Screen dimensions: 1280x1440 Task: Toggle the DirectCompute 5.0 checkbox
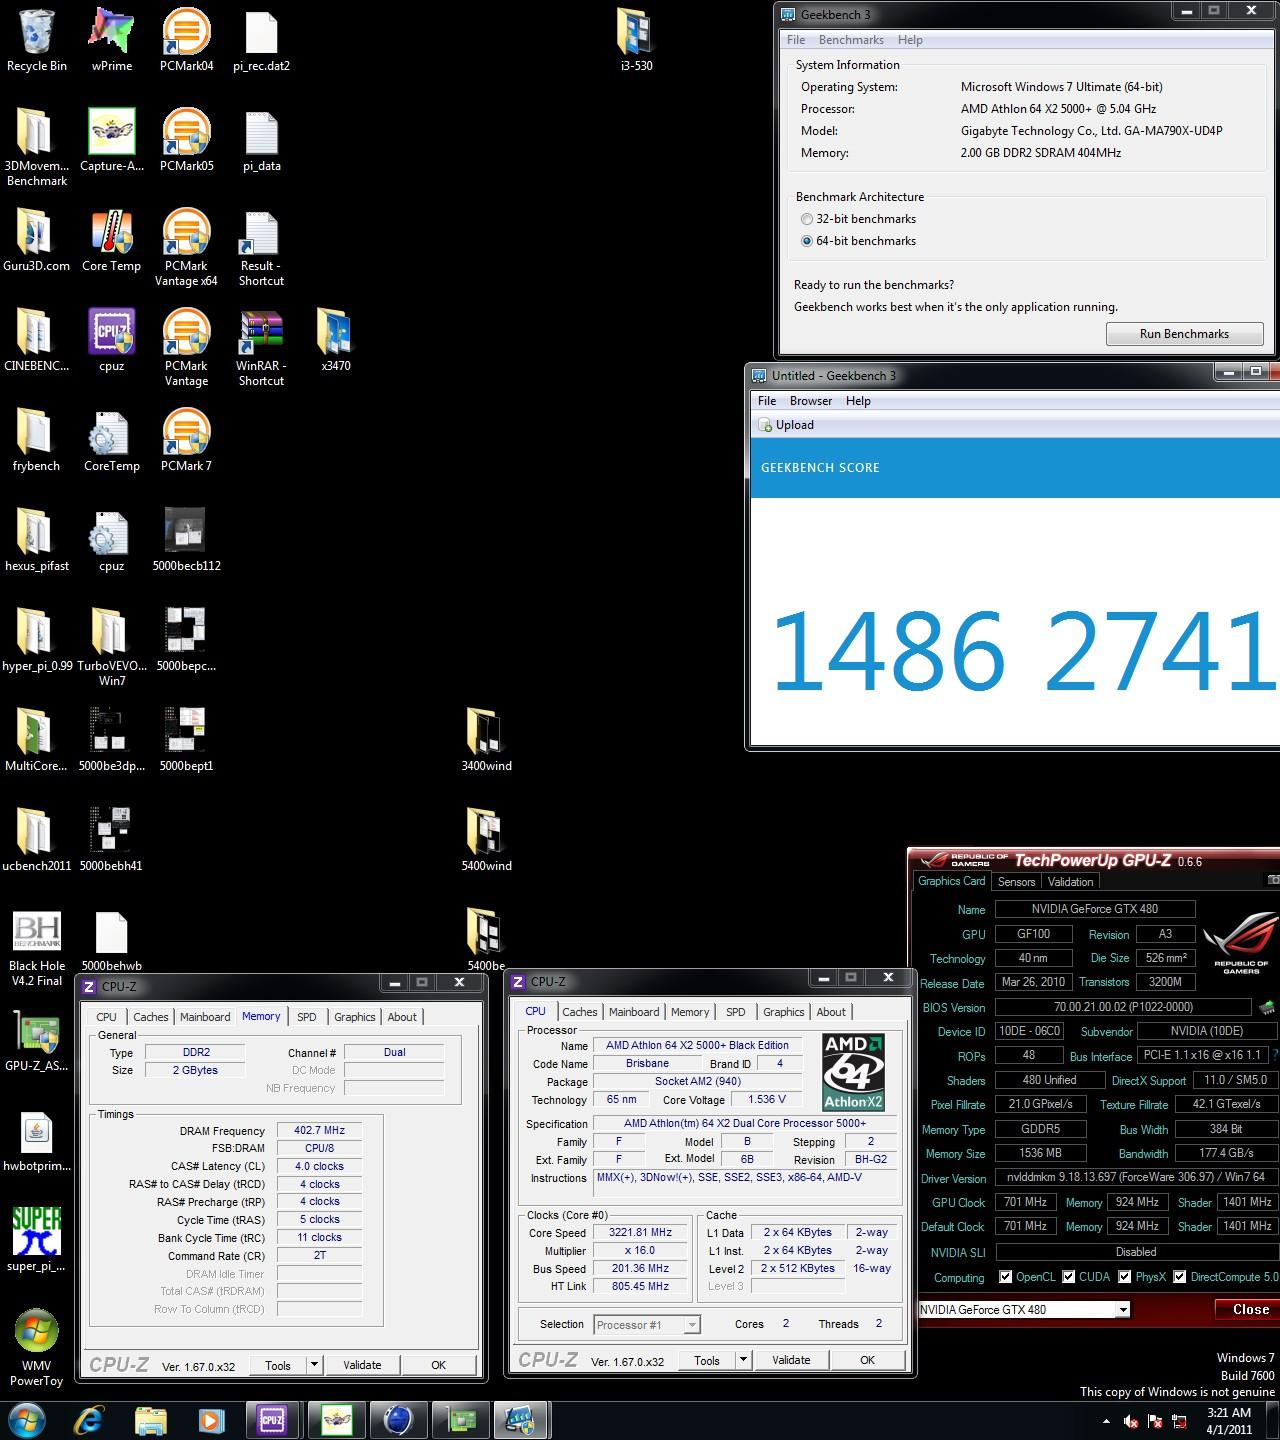(x=1179, y=1277)
